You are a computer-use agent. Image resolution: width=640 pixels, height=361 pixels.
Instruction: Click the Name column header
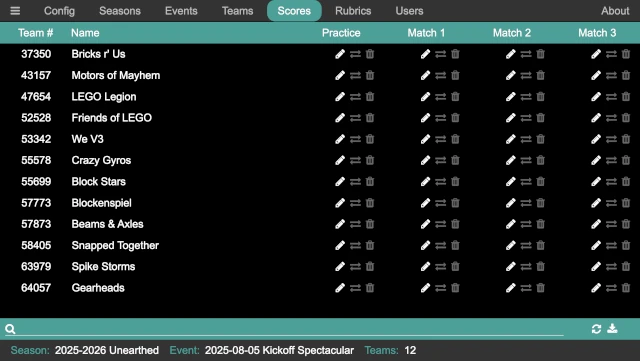coord(85,33)
